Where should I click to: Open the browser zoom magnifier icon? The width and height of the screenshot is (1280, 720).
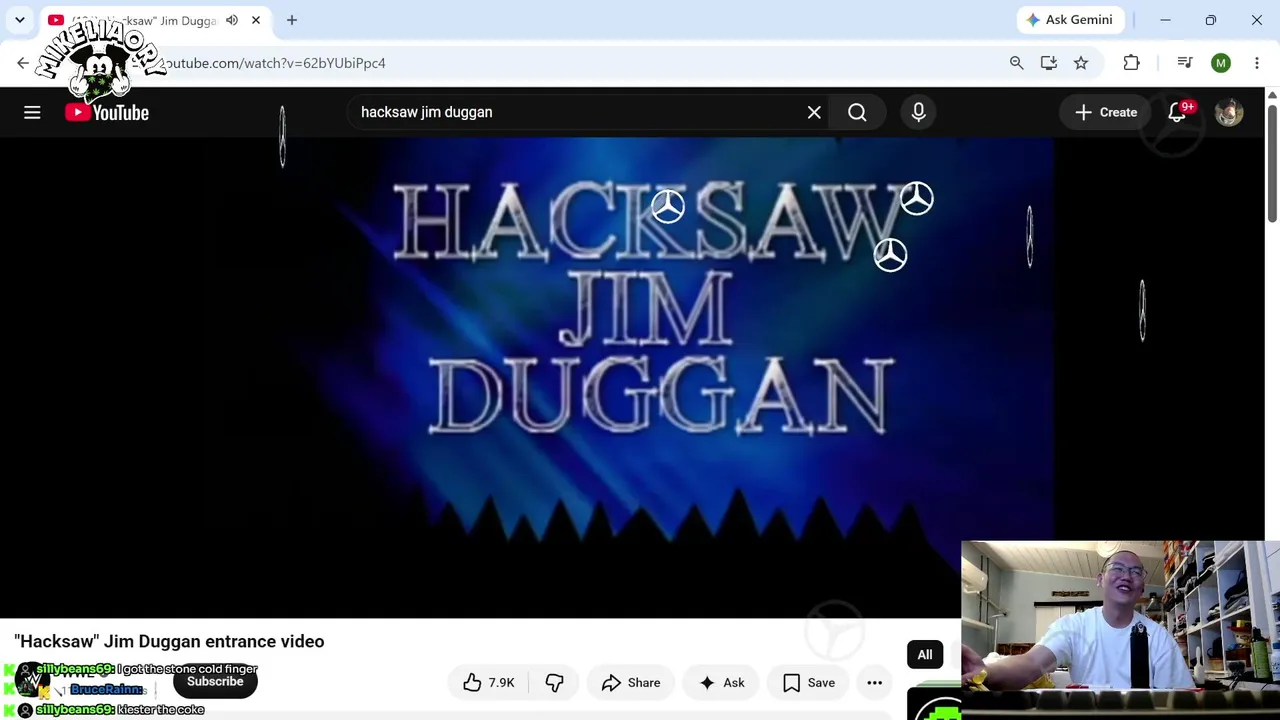[x=1017, y=63]
